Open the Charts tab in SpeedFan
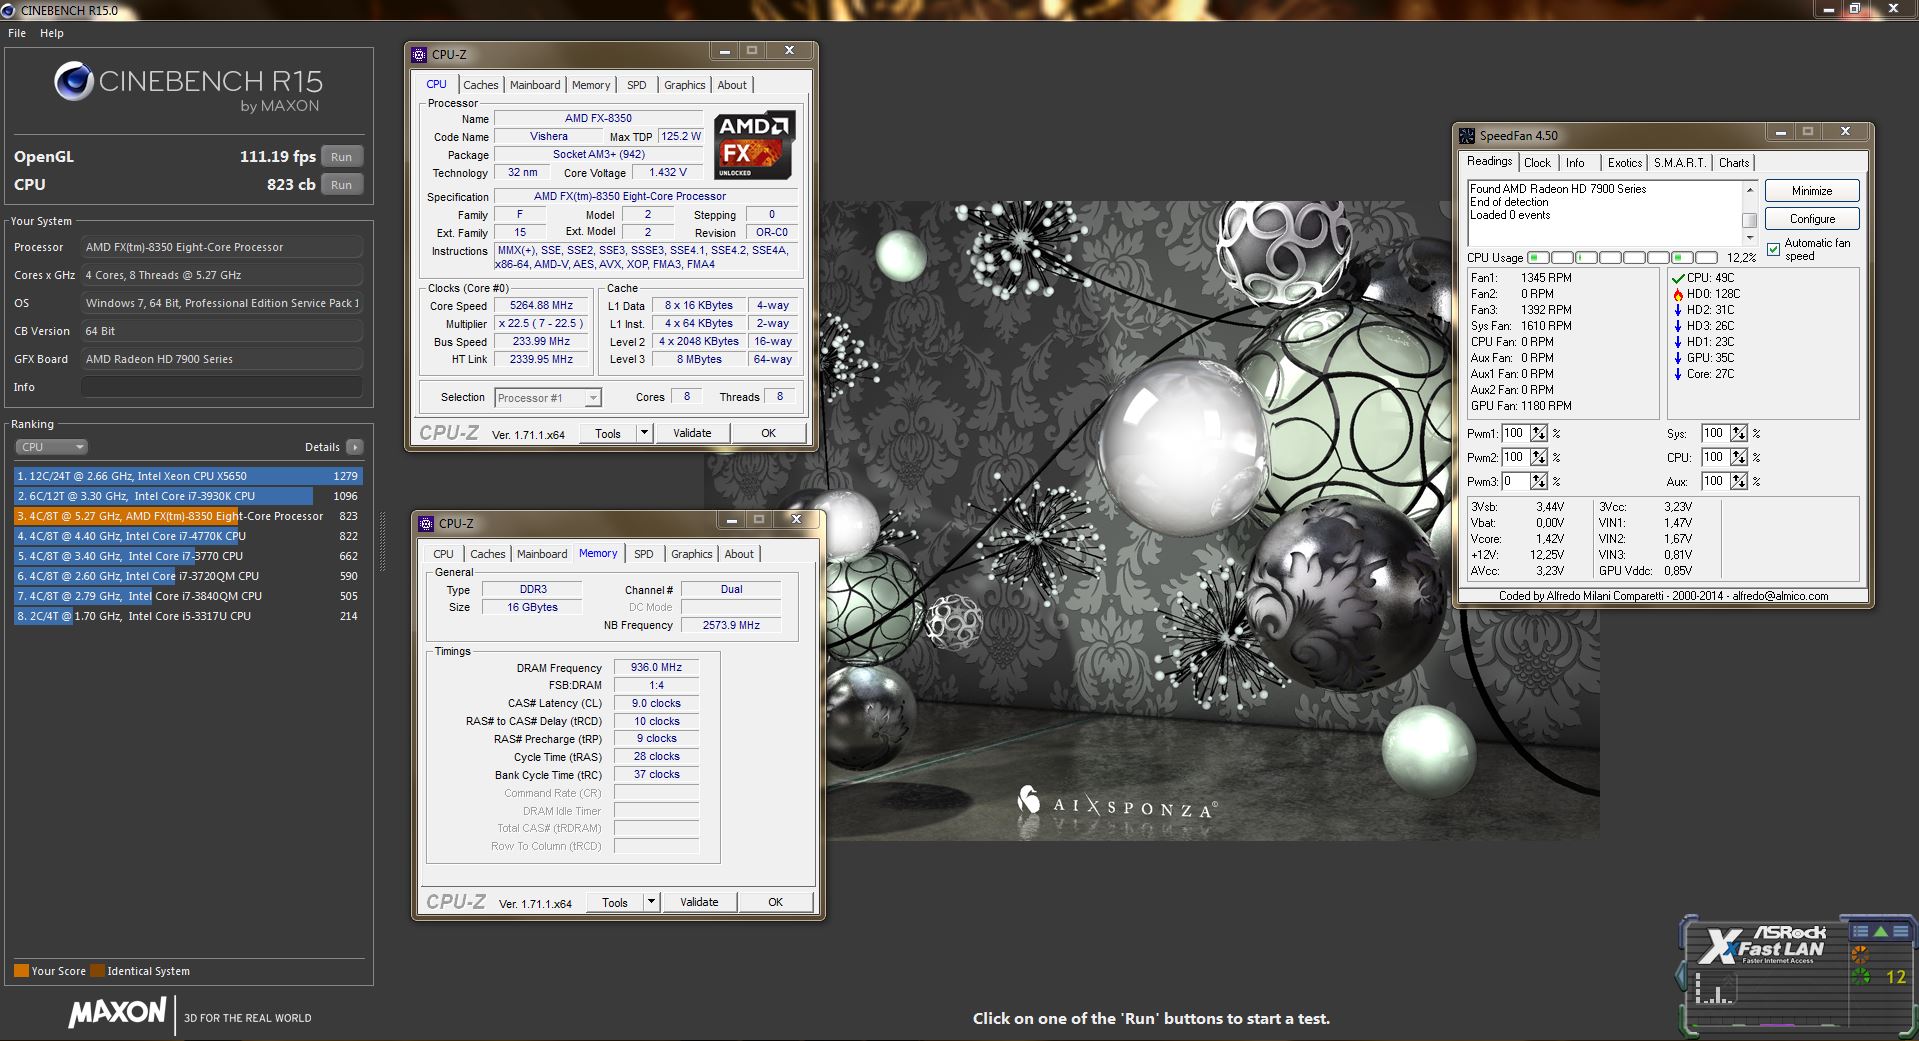Screen dimensions: 1919x1041 [x=1734, y=163]
